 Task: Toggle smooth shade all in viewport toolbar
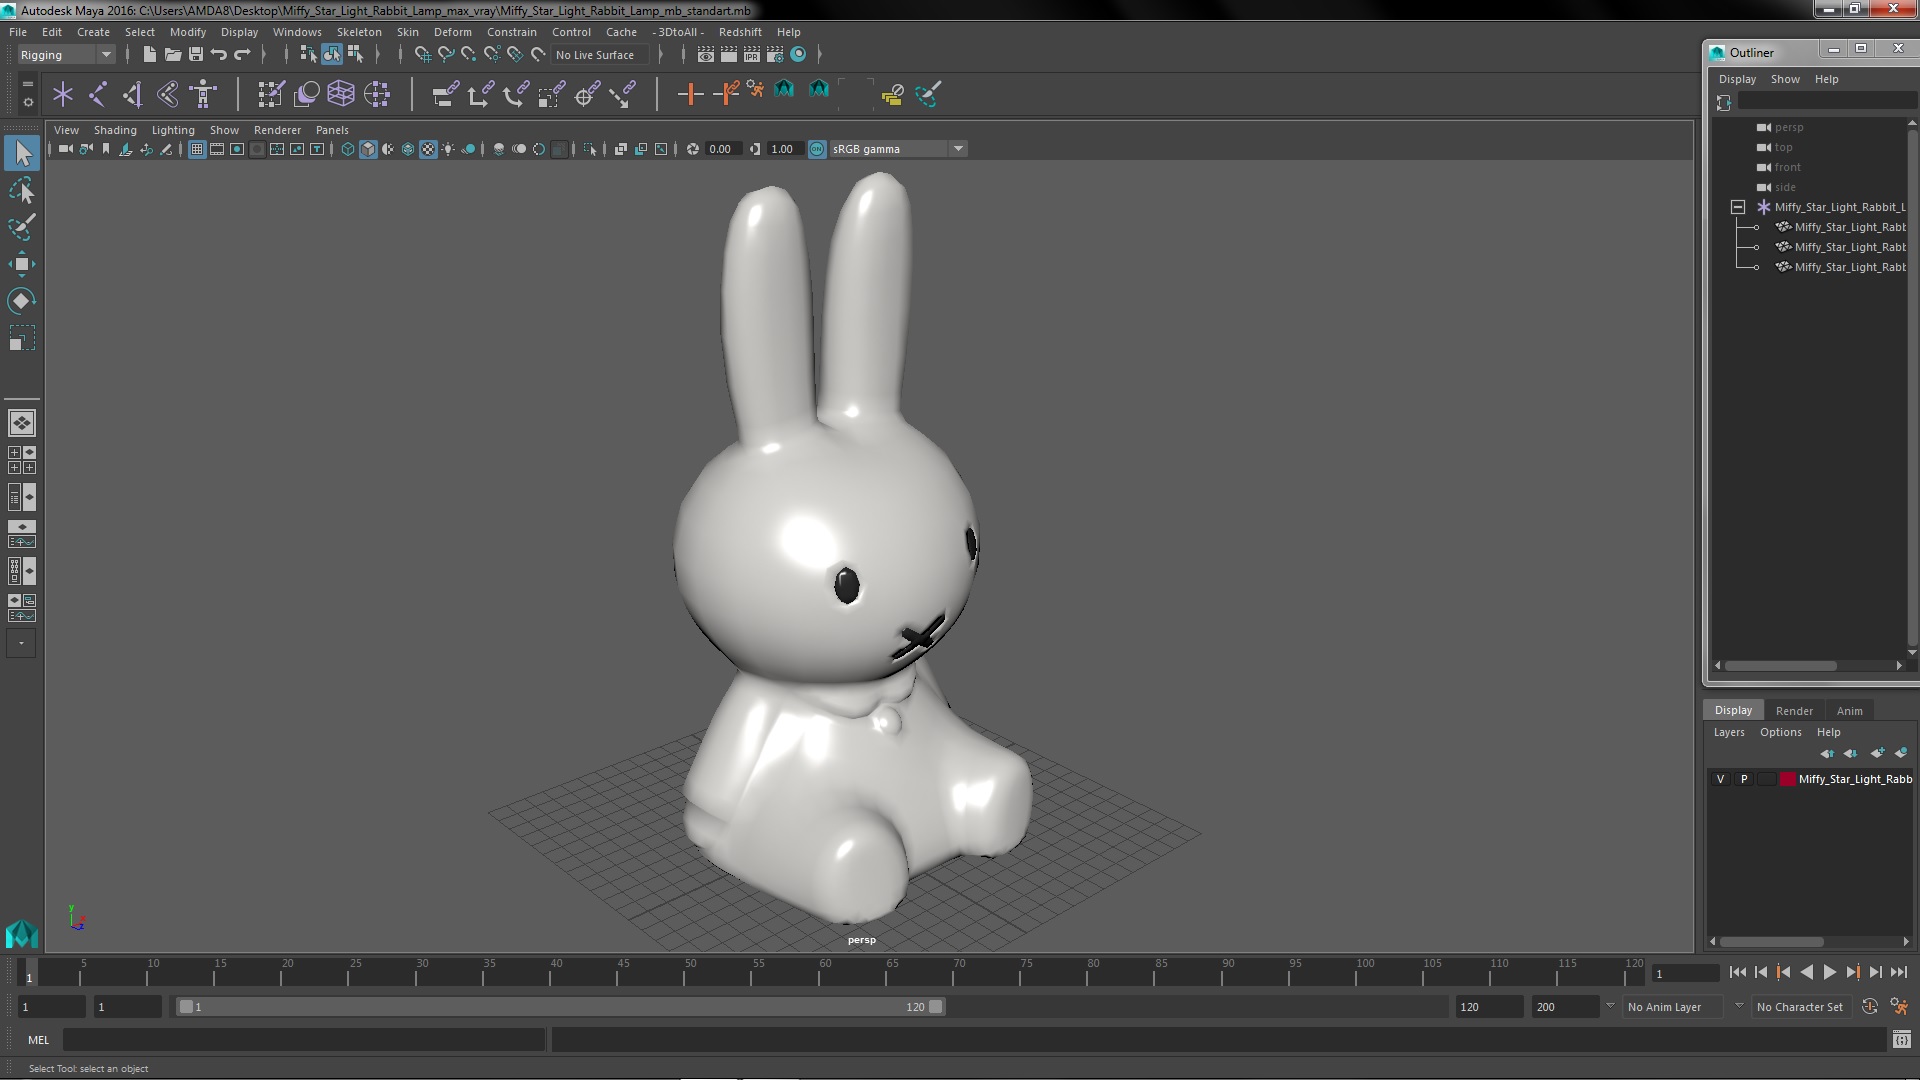pyautogui.click(x=368, y=149)
